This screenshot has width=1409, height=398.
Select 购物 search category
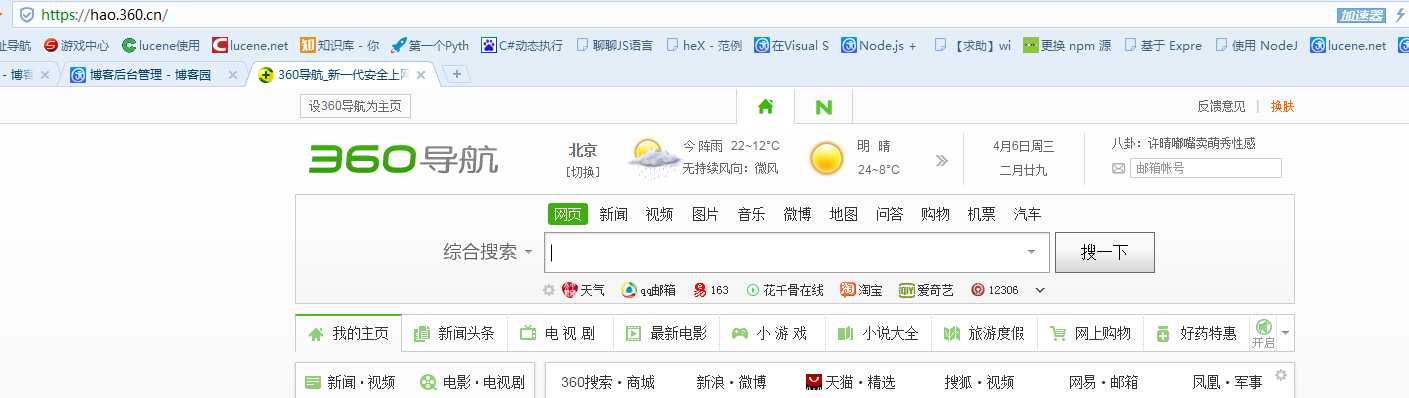935,214
